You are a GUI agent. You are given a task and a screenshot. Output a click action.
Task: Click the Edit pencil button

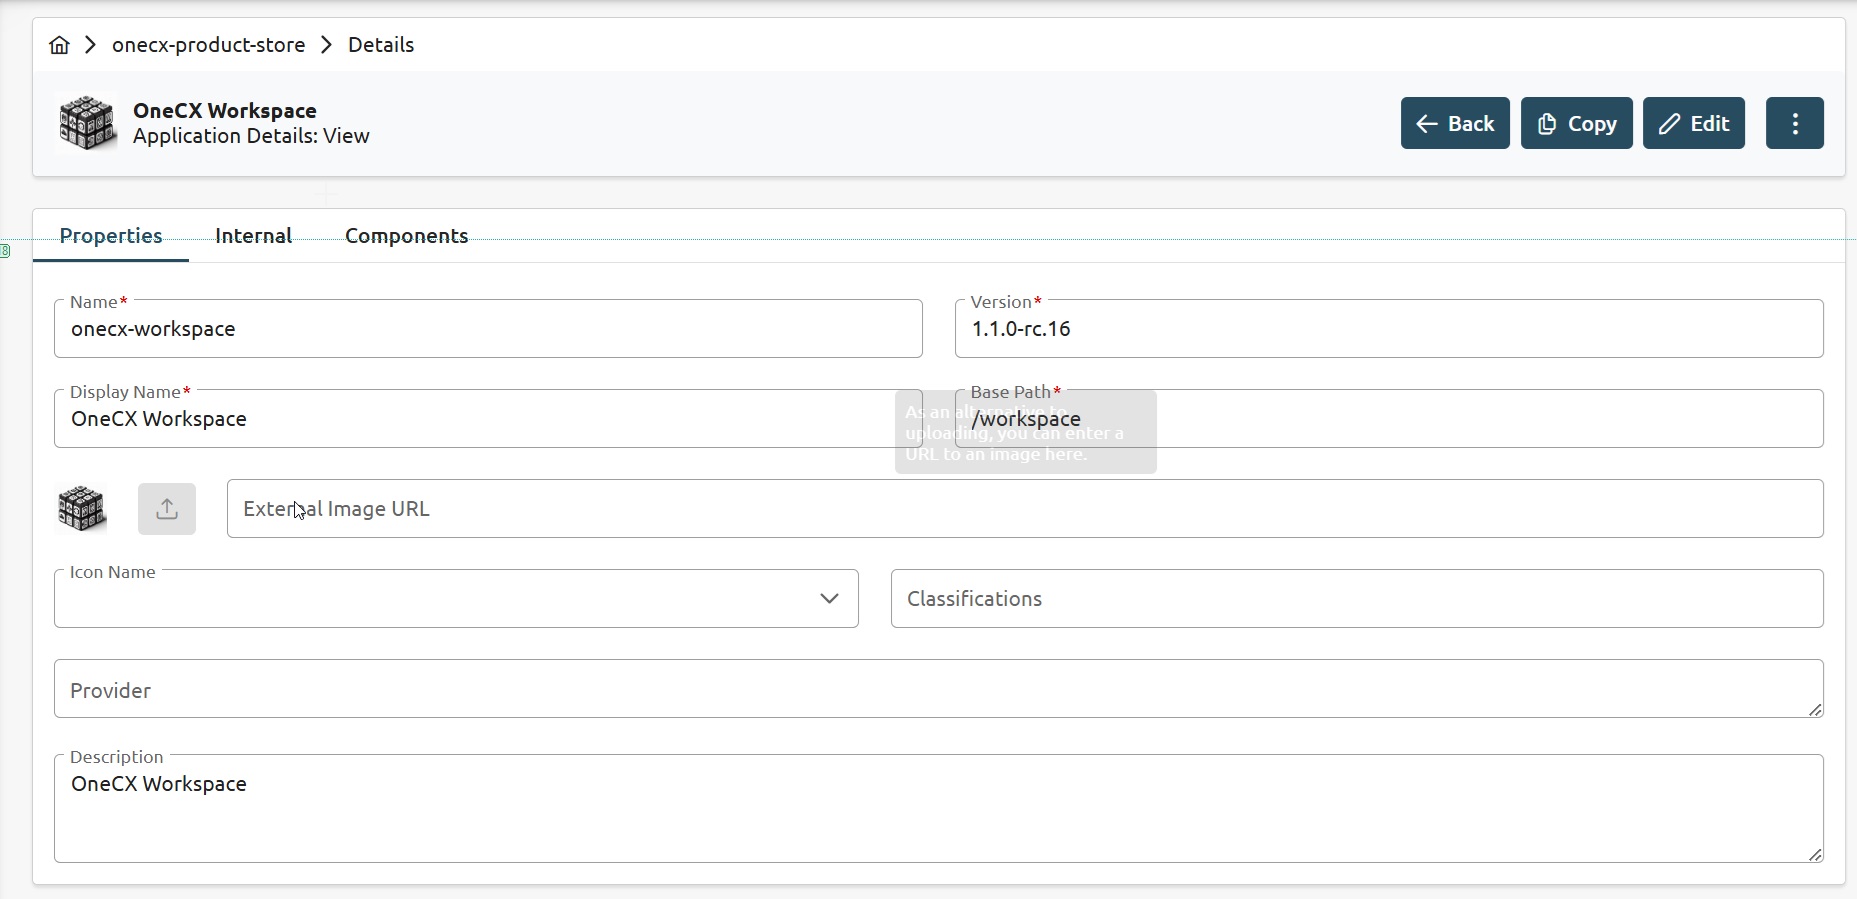tap(1693, 123)
